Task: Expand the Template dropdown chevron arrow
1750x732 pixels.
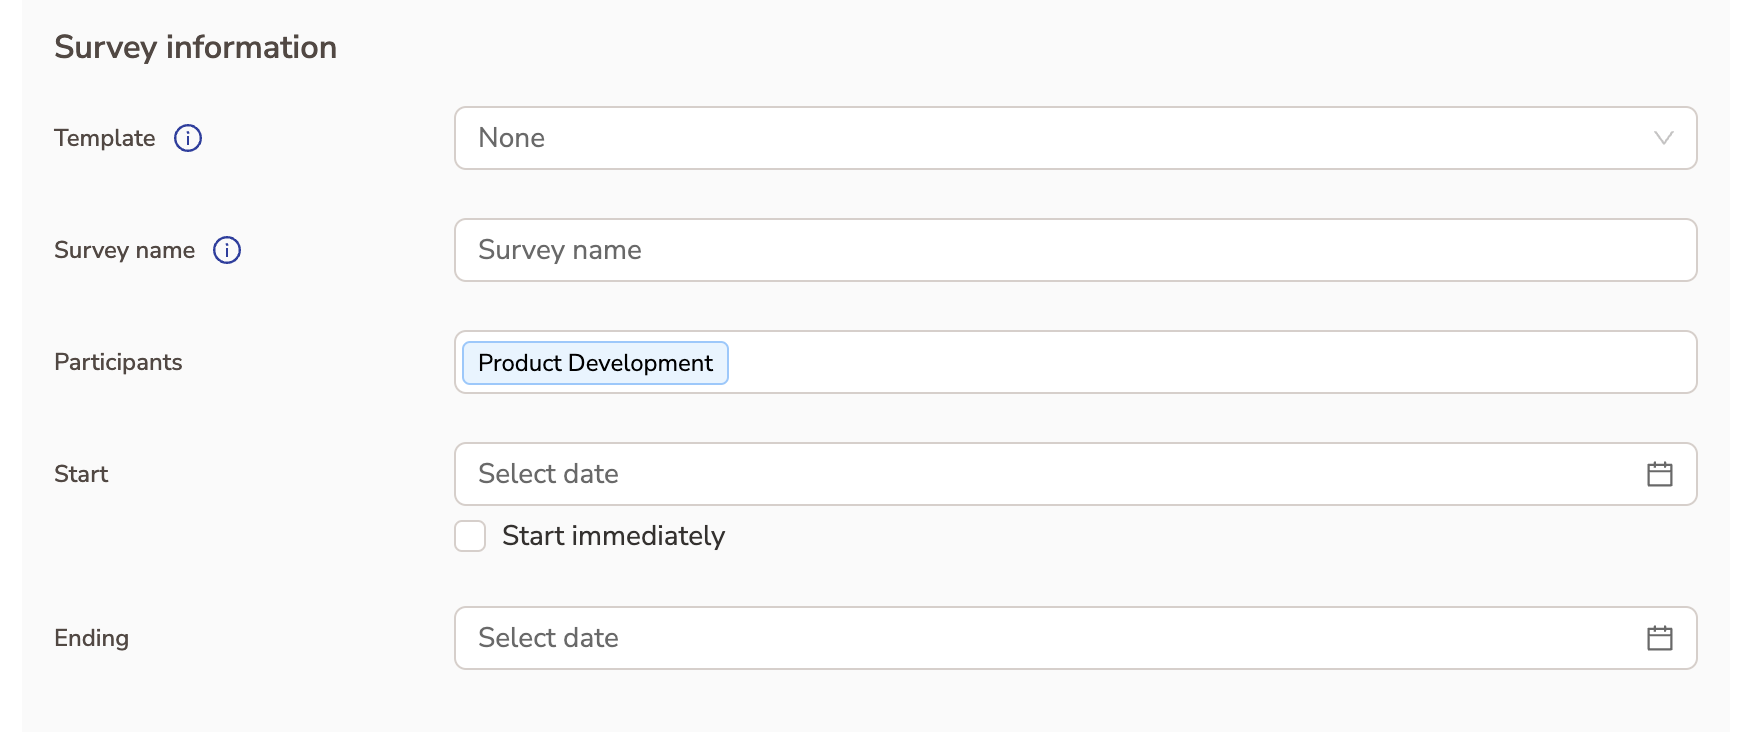Action: (x=1663, y=138)
